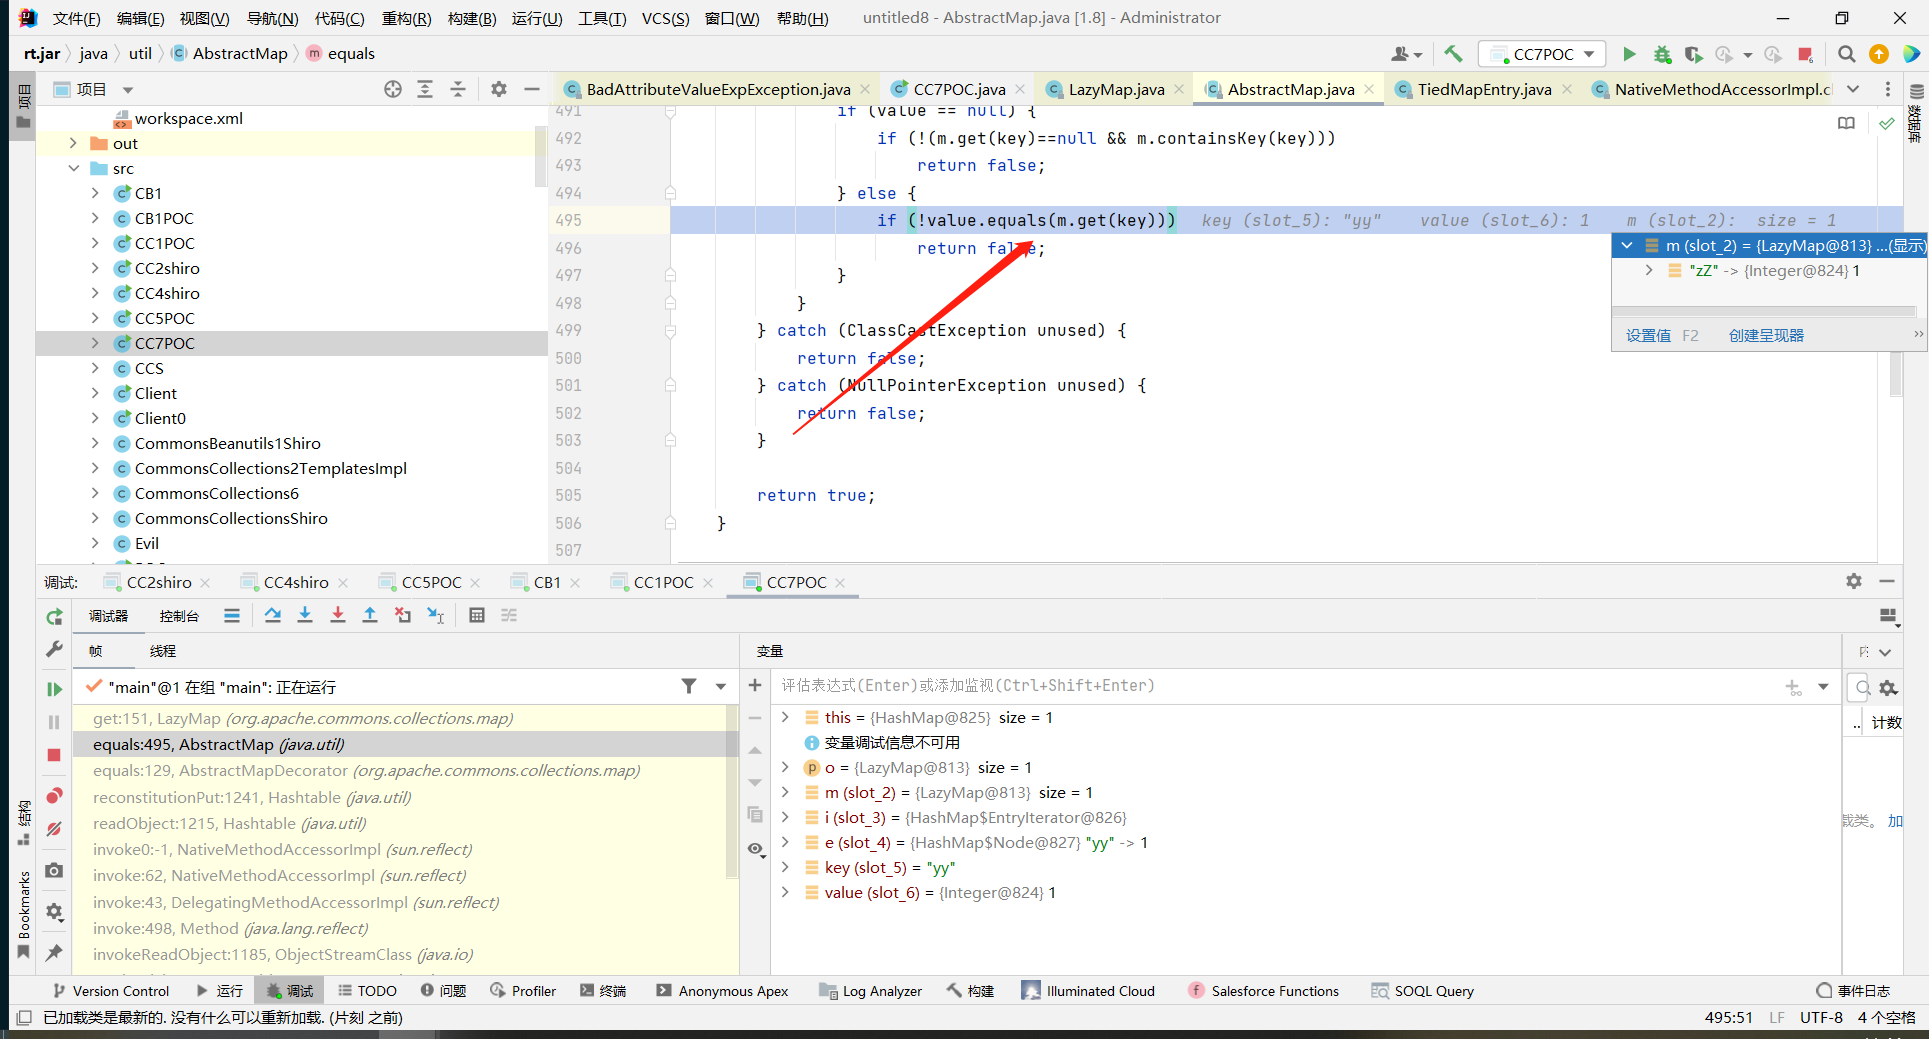The image size is (1929, 1039).
Task: Click the red Stop icon in top toolbar
Action: pyautogui.click(x=1805, y=54)
